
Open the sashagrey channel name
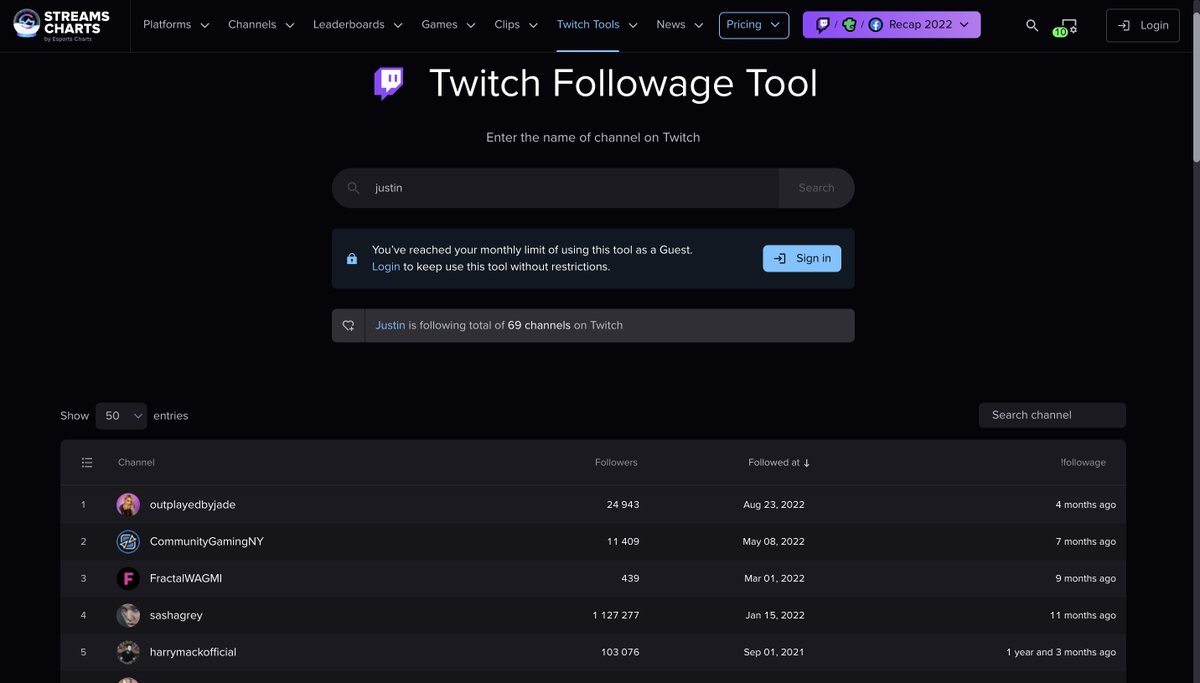(176, 616)
